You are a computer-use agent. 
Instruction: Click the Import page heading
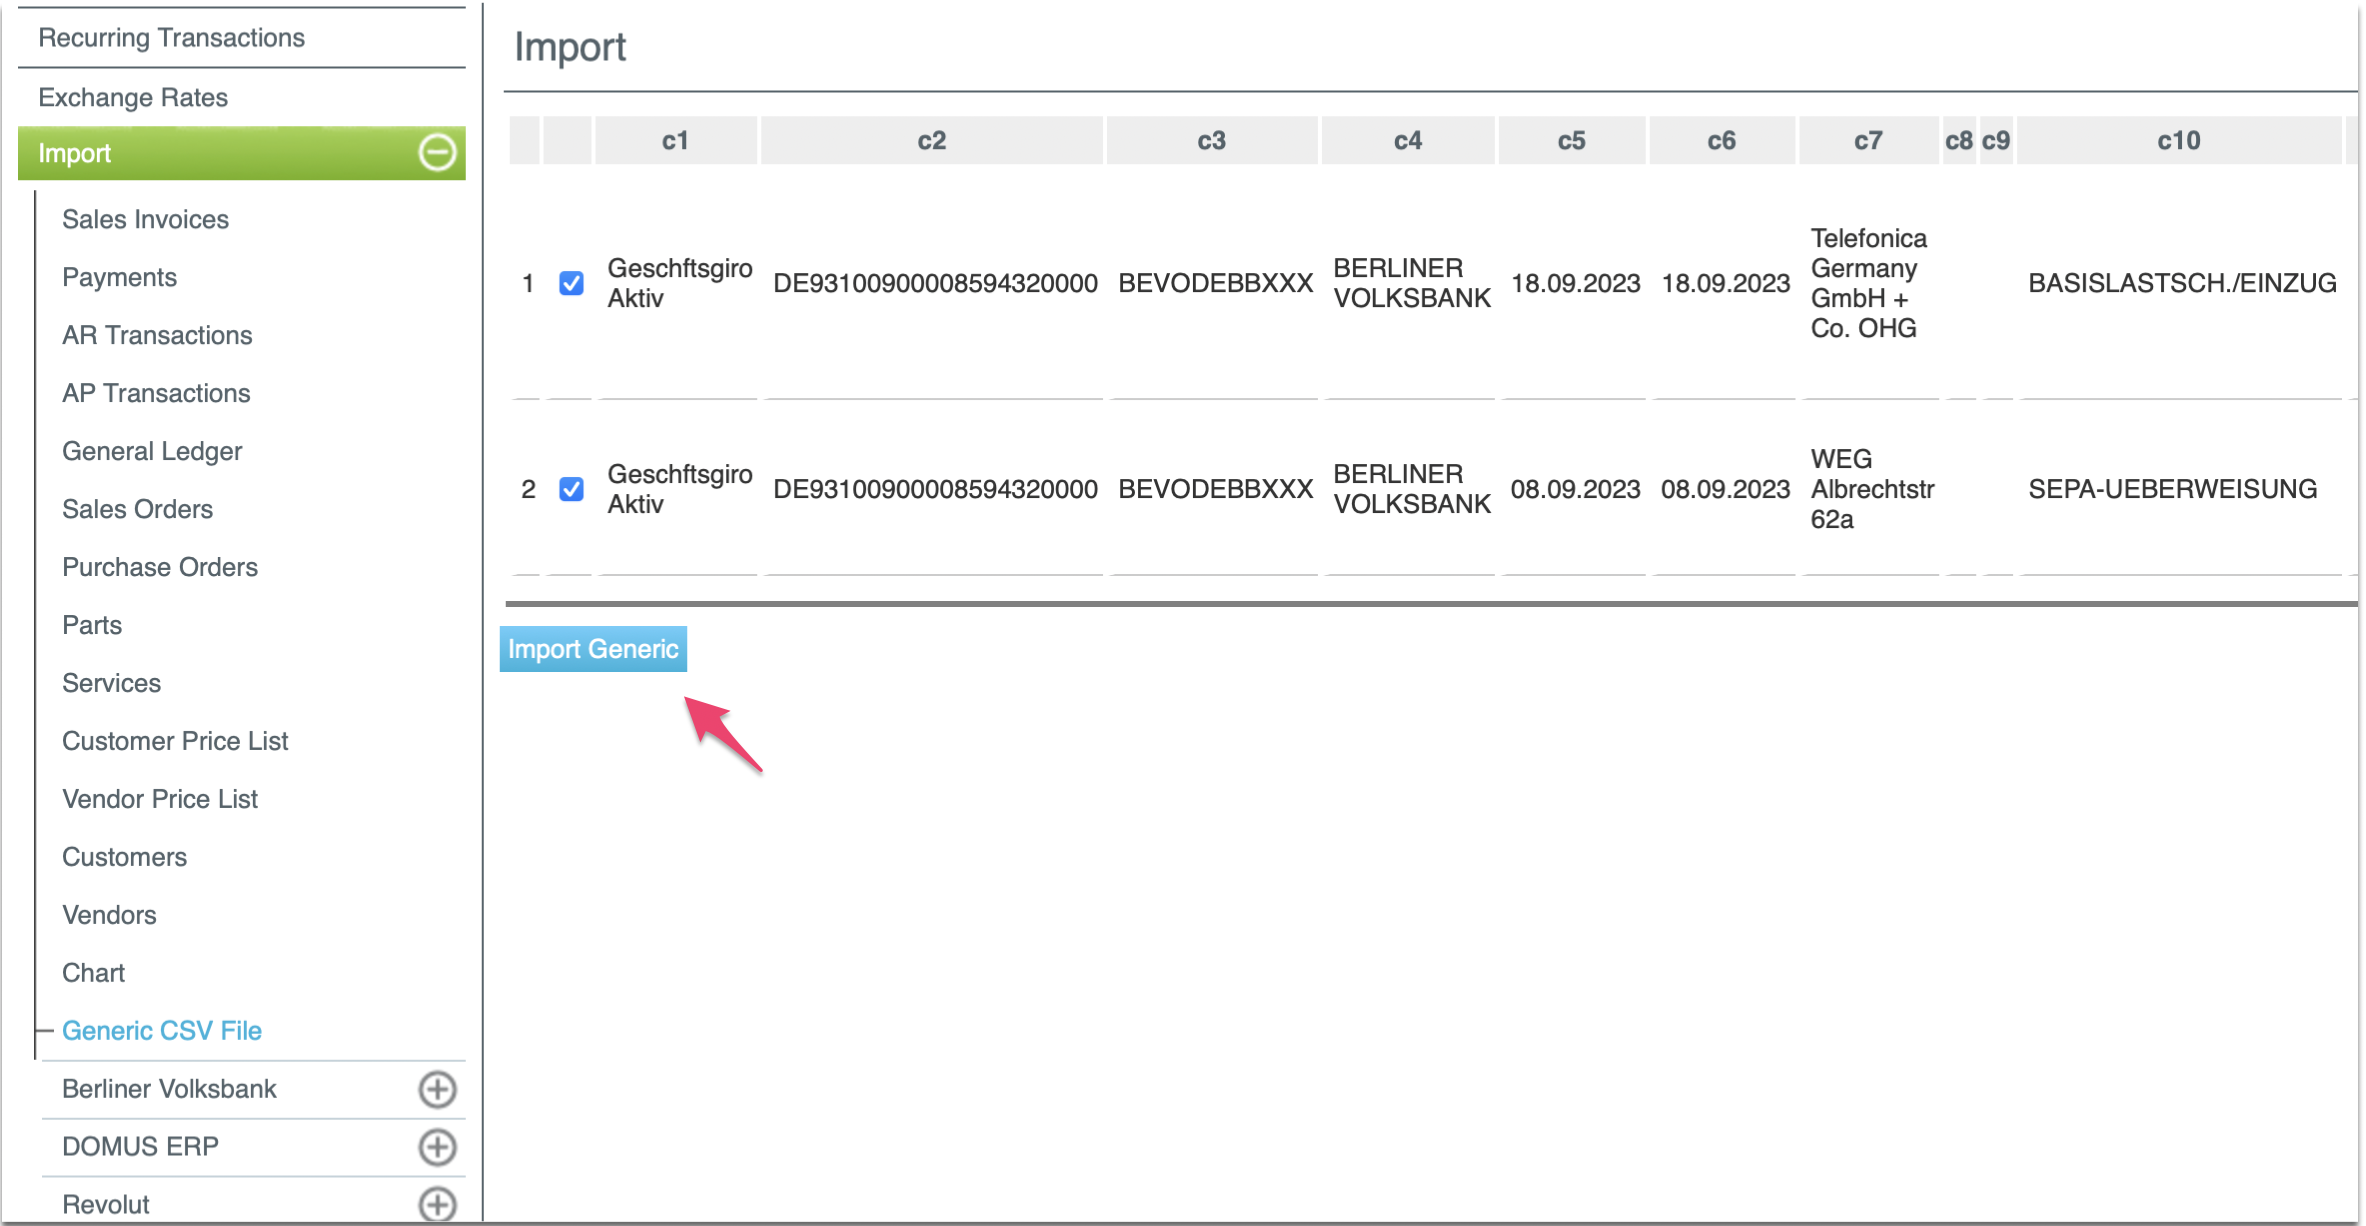click(x=570, y=47)
